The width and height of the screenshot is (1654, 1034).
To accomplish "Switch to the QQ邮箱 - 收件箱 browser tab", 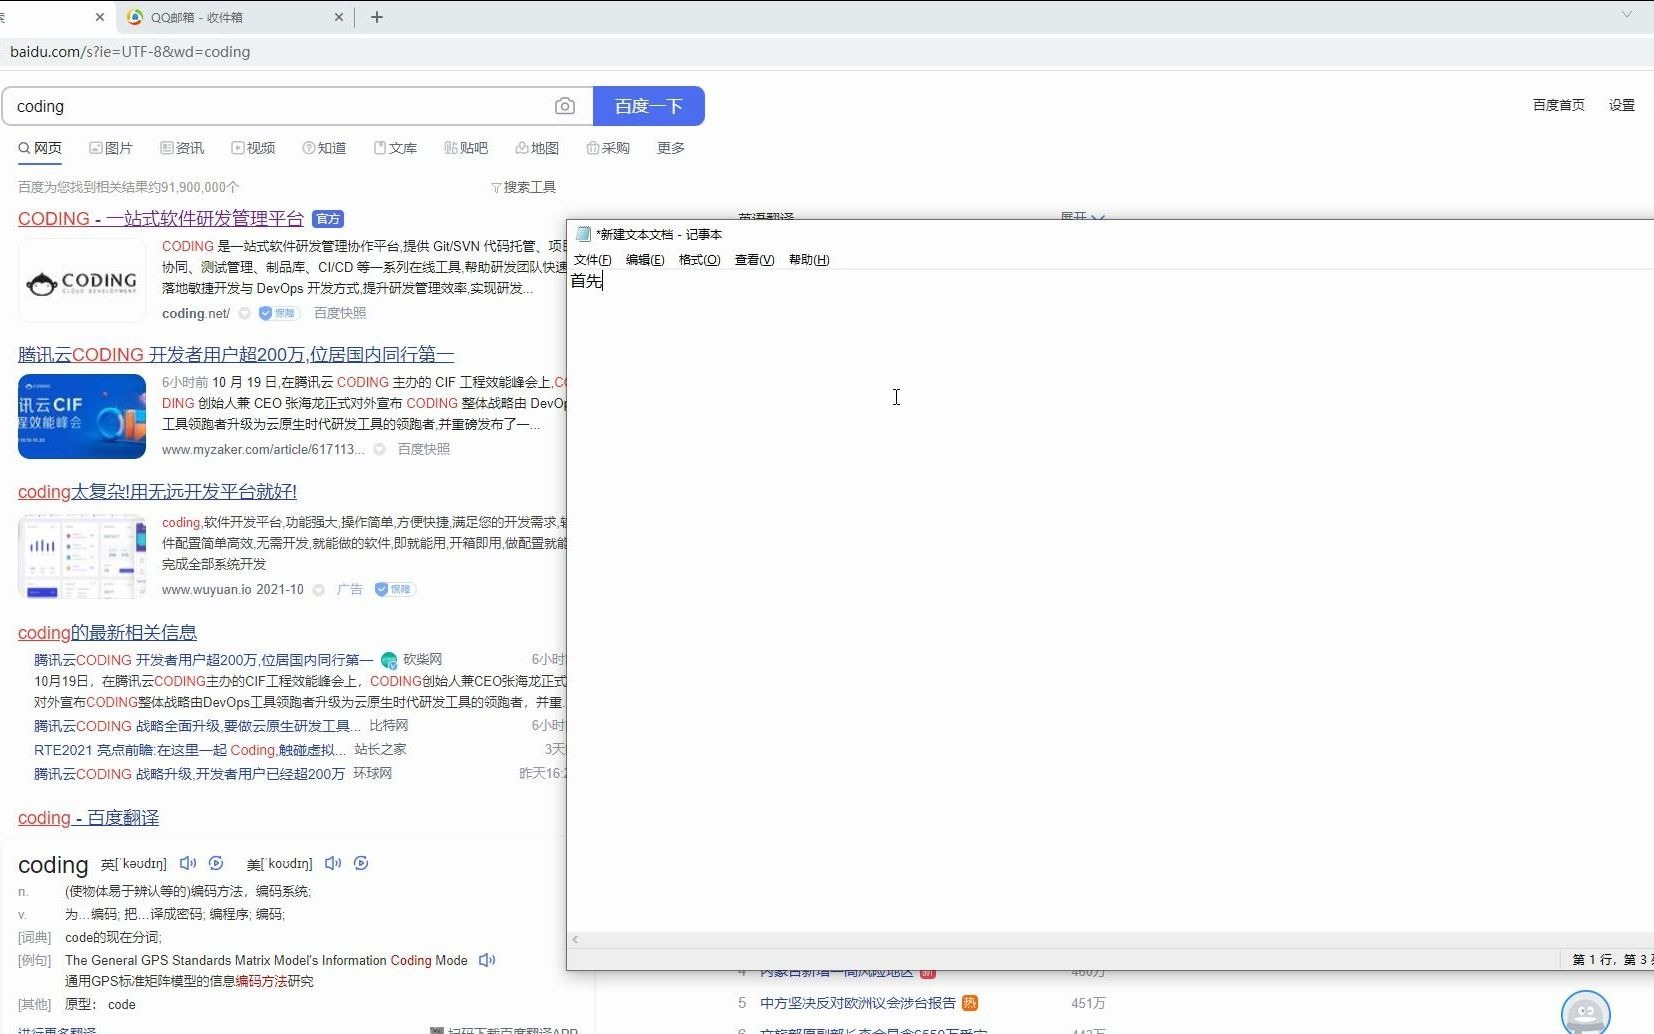I will point(235,17).
